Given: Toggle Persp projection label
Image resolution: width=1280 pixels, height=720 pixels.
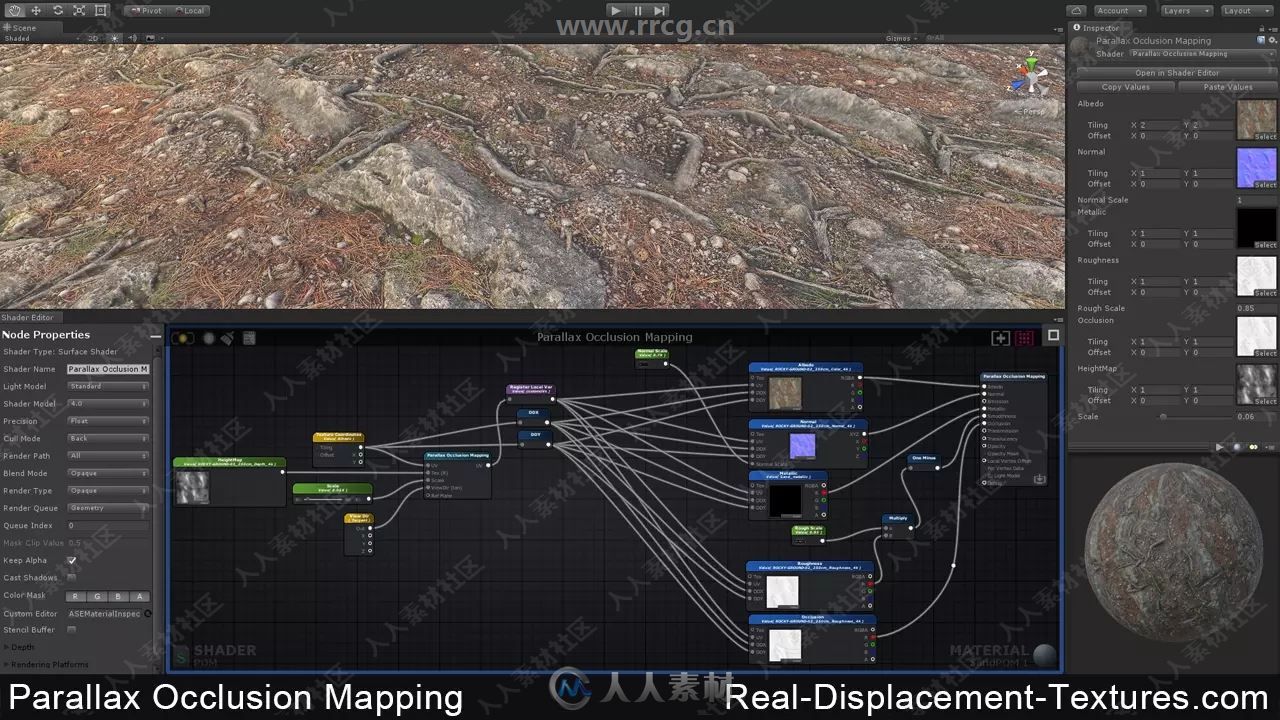Looking at the screenshot, I should pyautogui.click(x=1030, y=111).
